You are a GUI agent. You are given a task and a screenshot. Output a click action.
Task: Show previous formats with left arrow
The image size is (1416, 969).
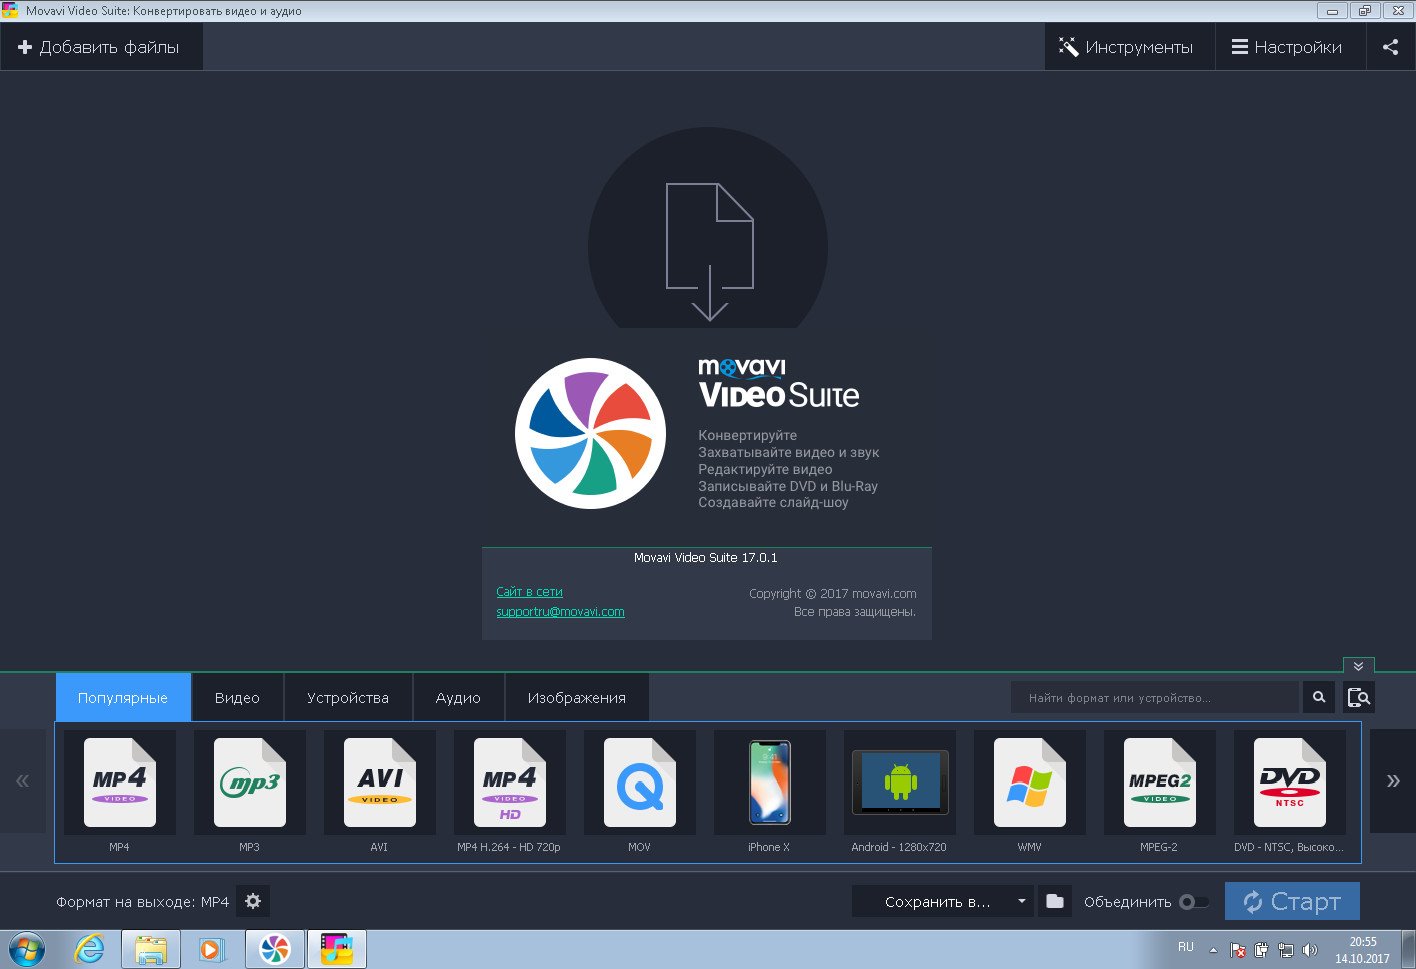click(22, 781)
